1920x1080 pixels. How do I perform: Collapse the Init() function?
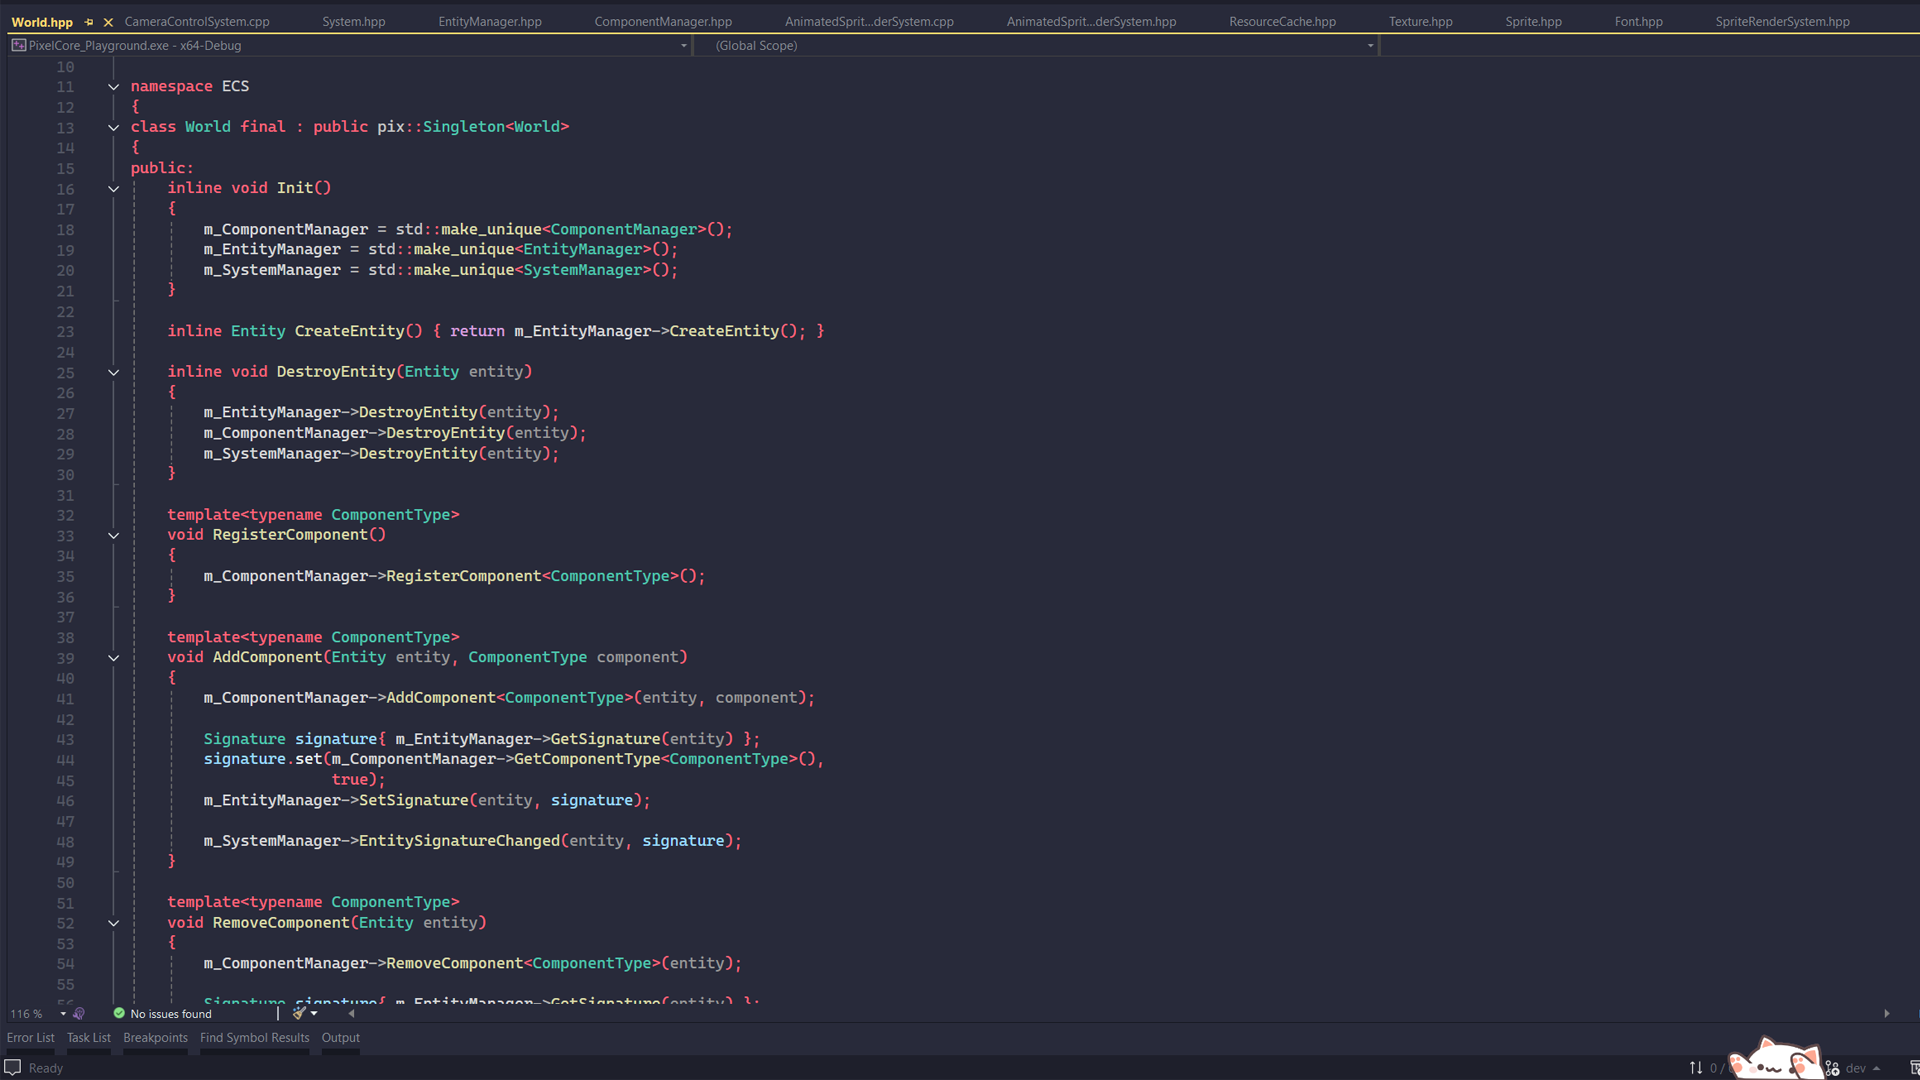[x=114, y=189]
